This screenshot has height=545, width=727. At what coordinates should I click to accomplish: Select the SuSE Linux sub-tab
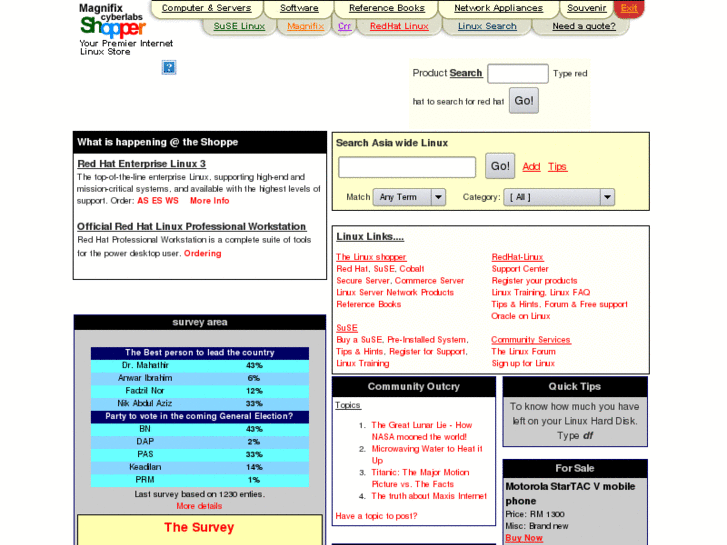click(239, 26)
